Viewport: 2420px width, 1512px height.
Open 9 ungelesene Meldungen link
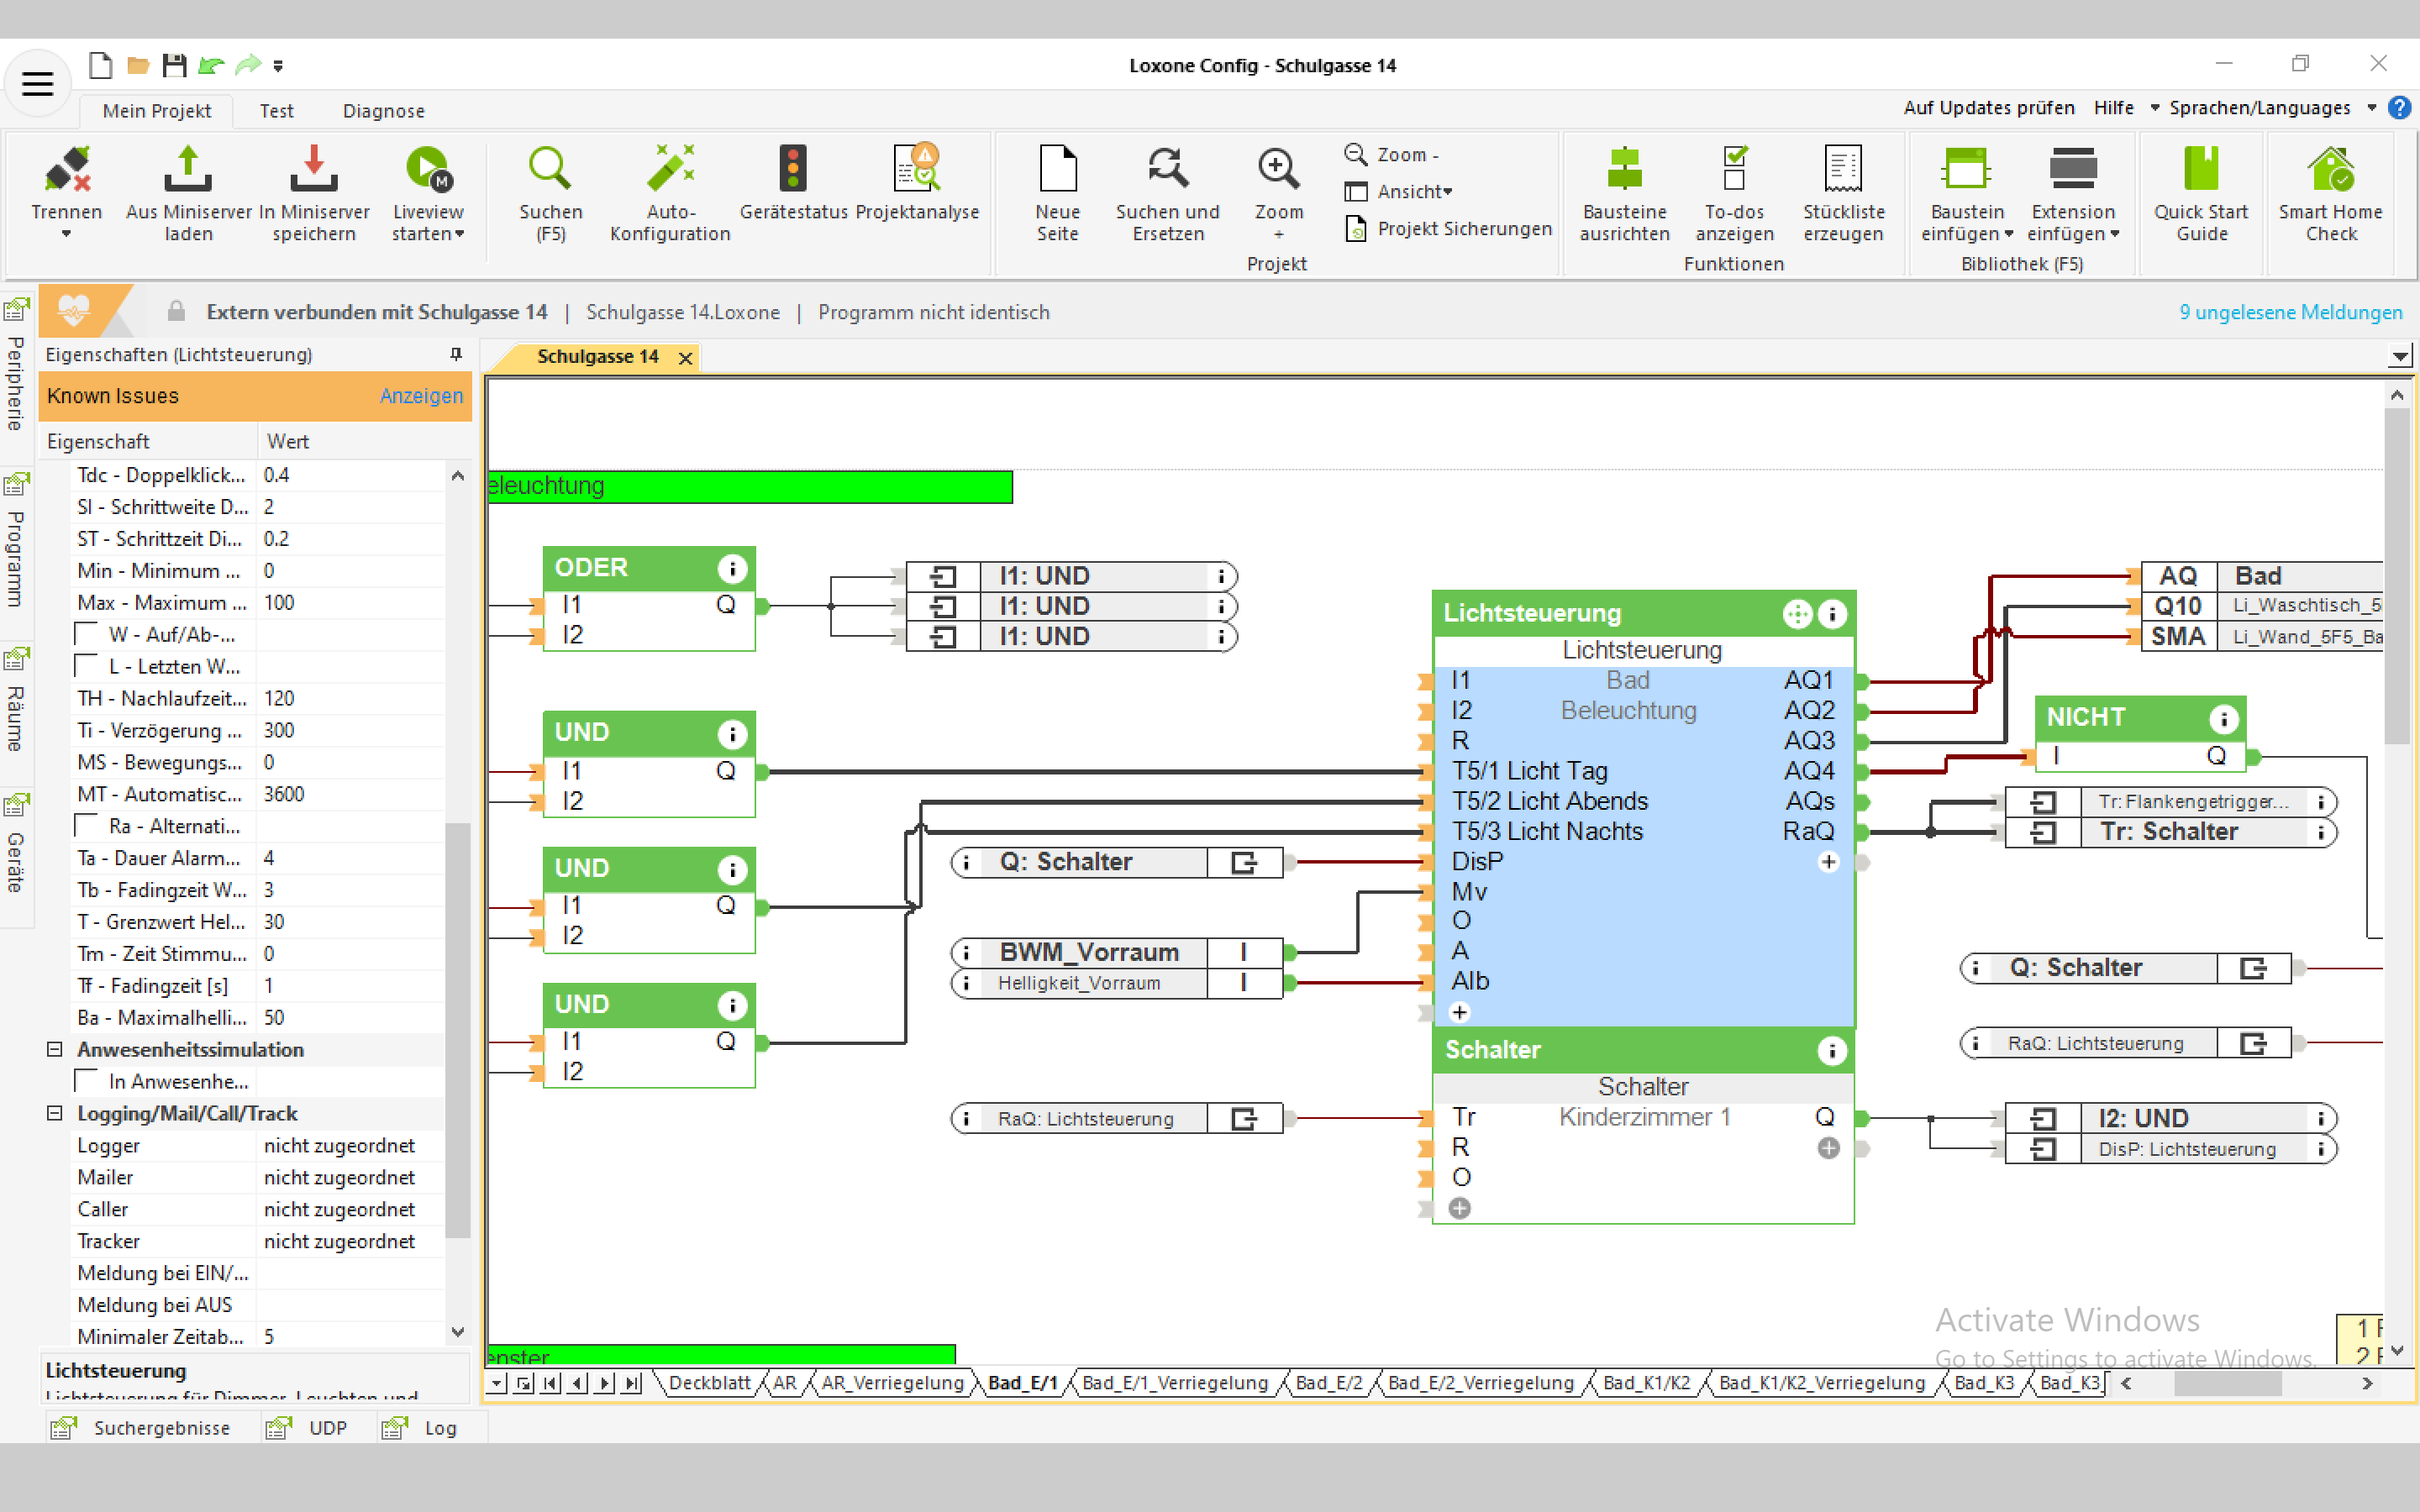(x=2290, y=312)
